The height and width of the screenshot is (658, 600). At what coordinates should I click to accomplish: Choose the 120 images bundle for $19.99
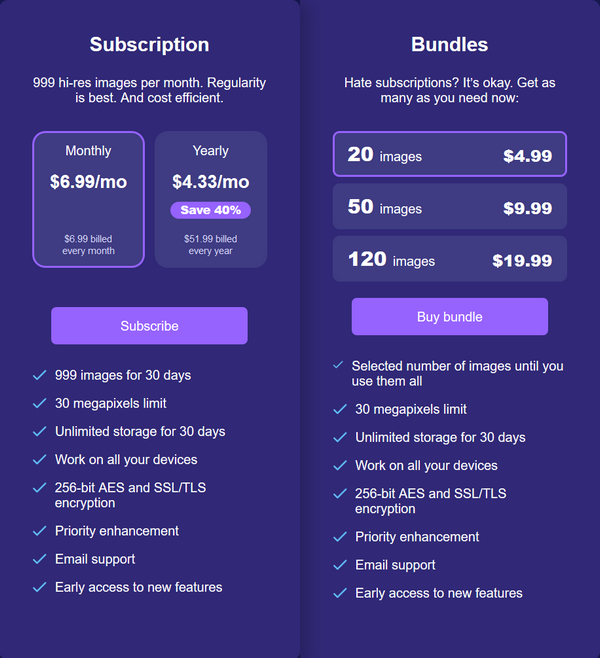pos(449,259)
